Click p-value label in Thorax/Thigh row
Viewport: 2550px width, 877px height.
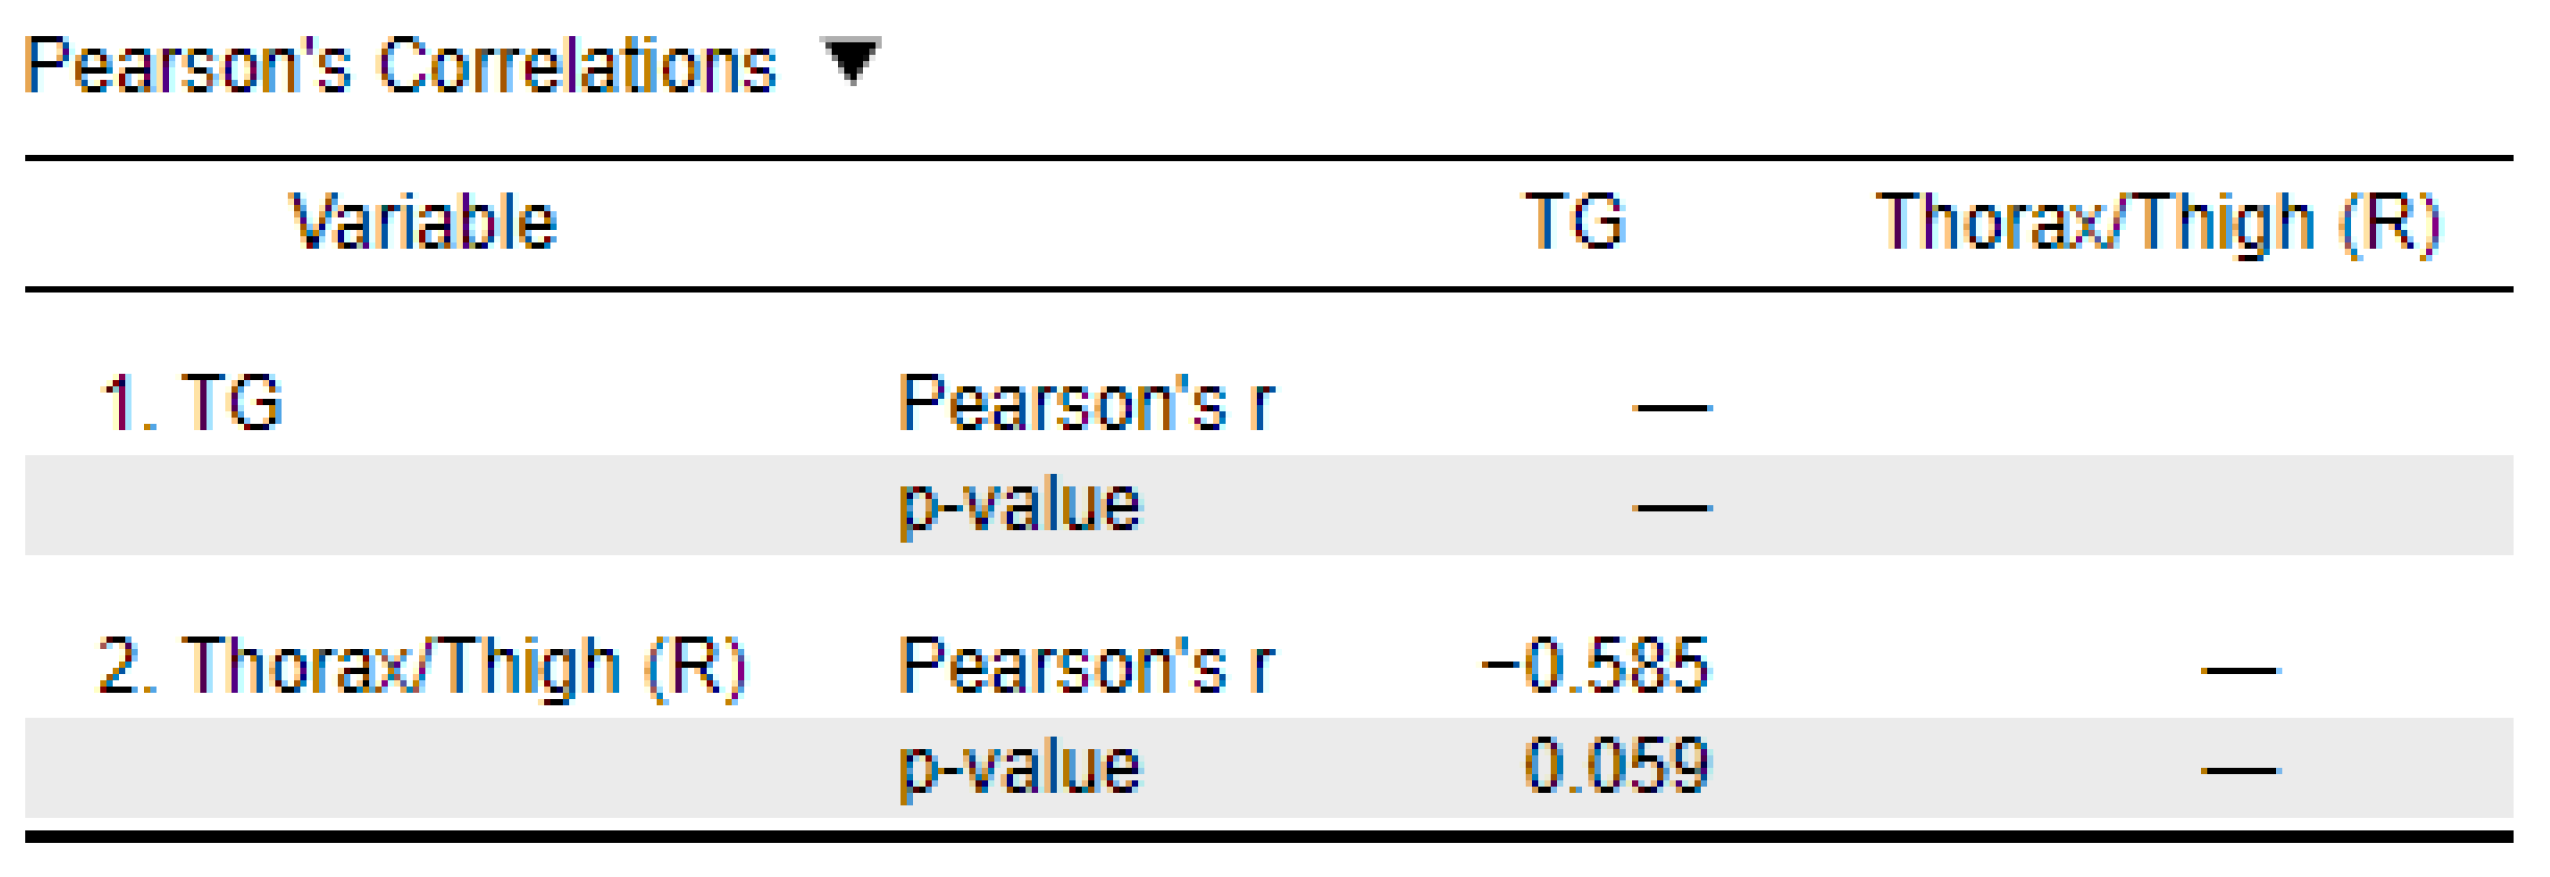pos(1019,768)
